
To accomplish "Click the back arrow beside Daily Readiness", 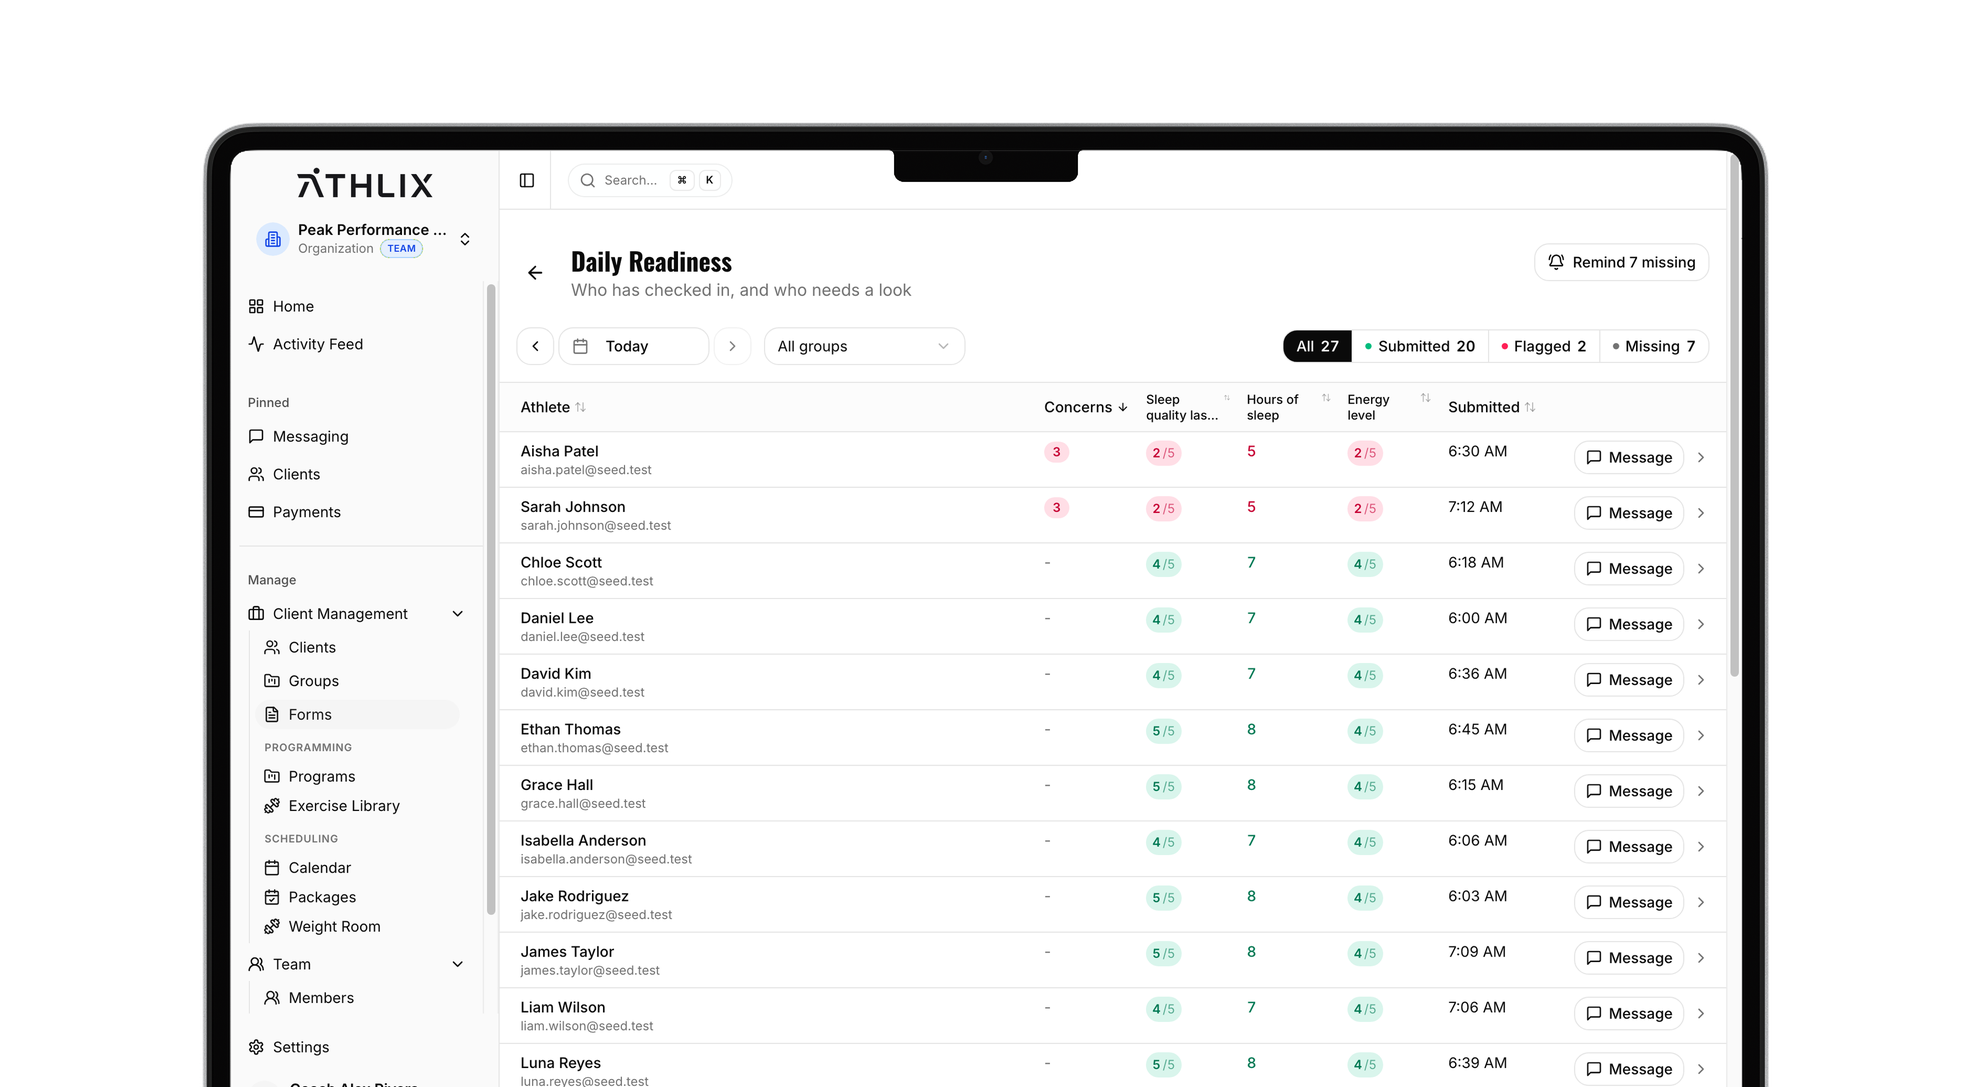I will click(x=535, y=273).
